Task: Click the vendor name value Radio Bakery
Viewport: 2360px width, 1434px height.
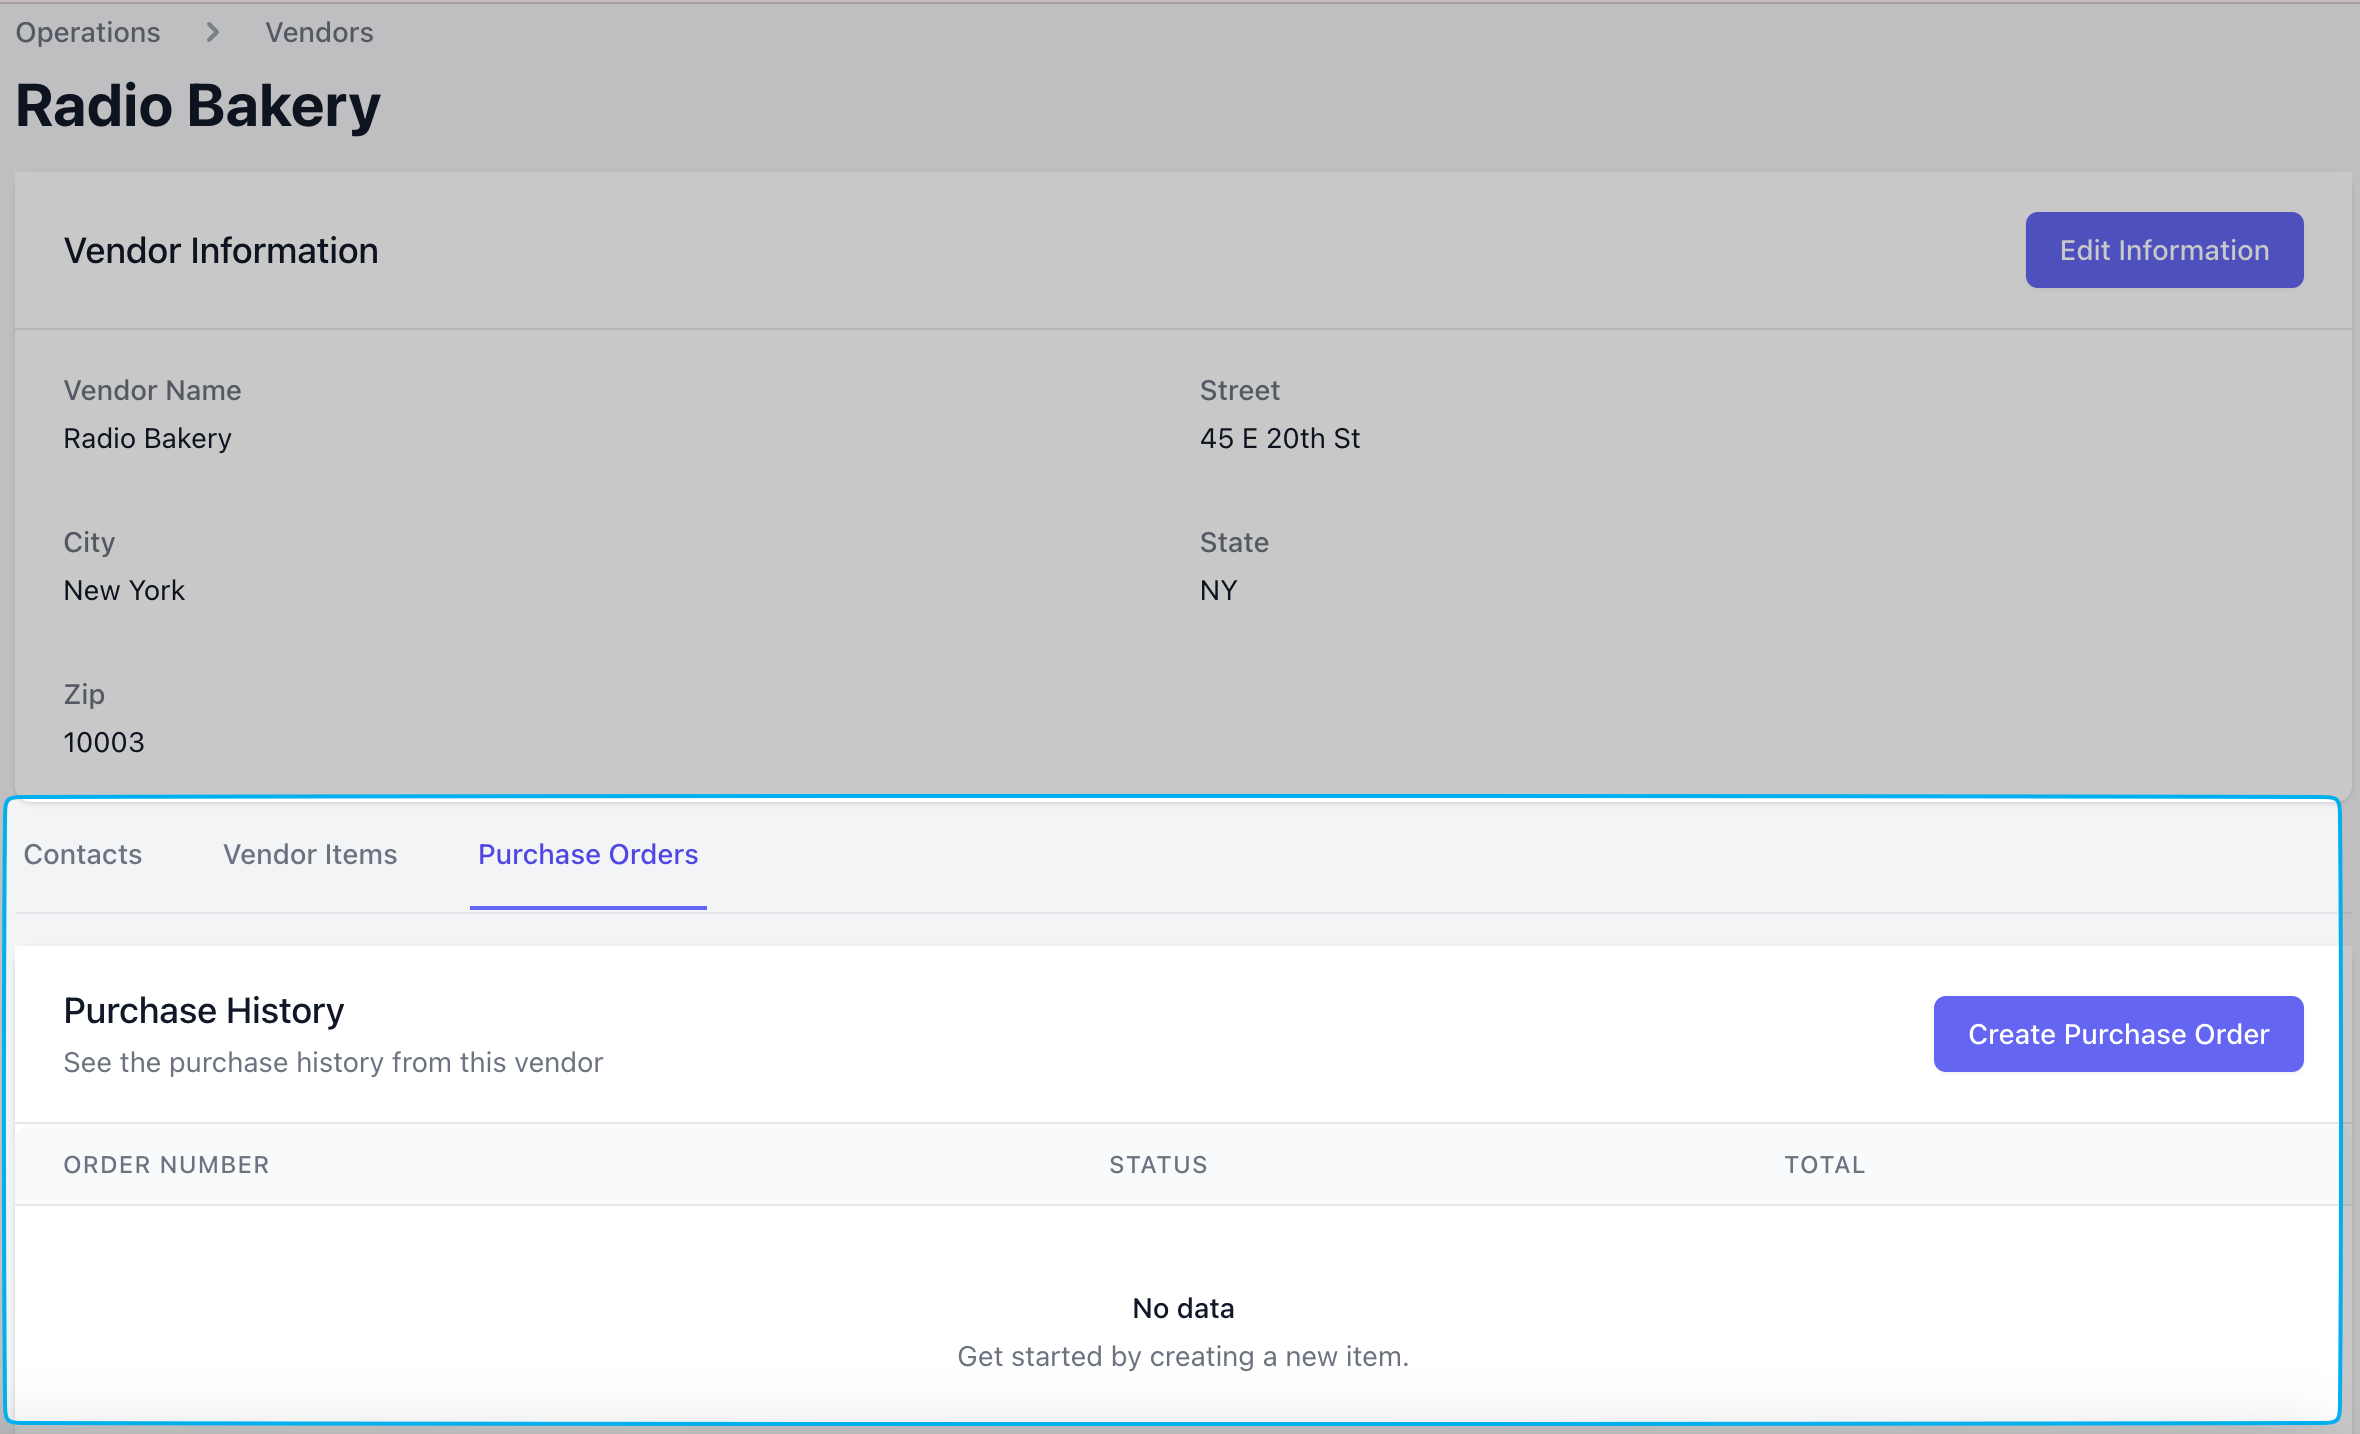Action: [x=148, y=438]
